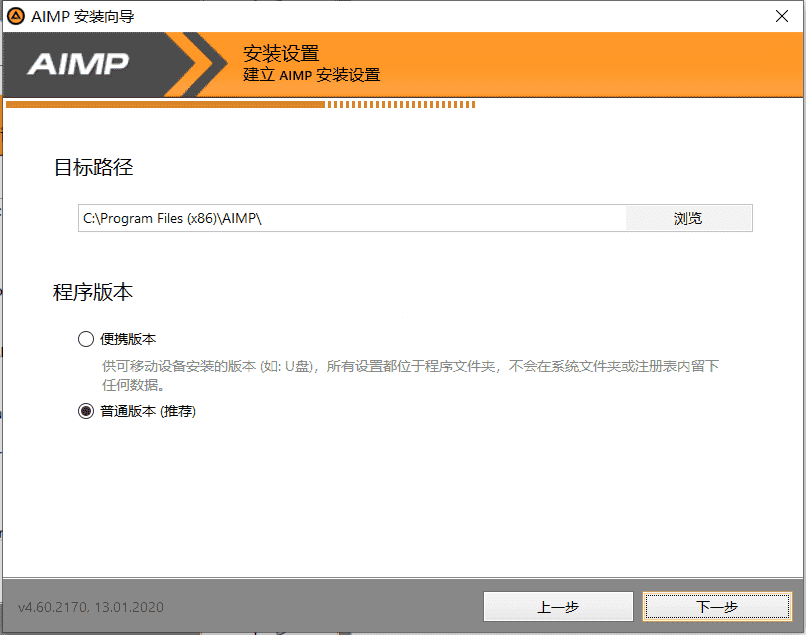Click the 浏览 browse button
Image resolution: width=806 pixels, height=635 pixels.
[x=688, y=219]
